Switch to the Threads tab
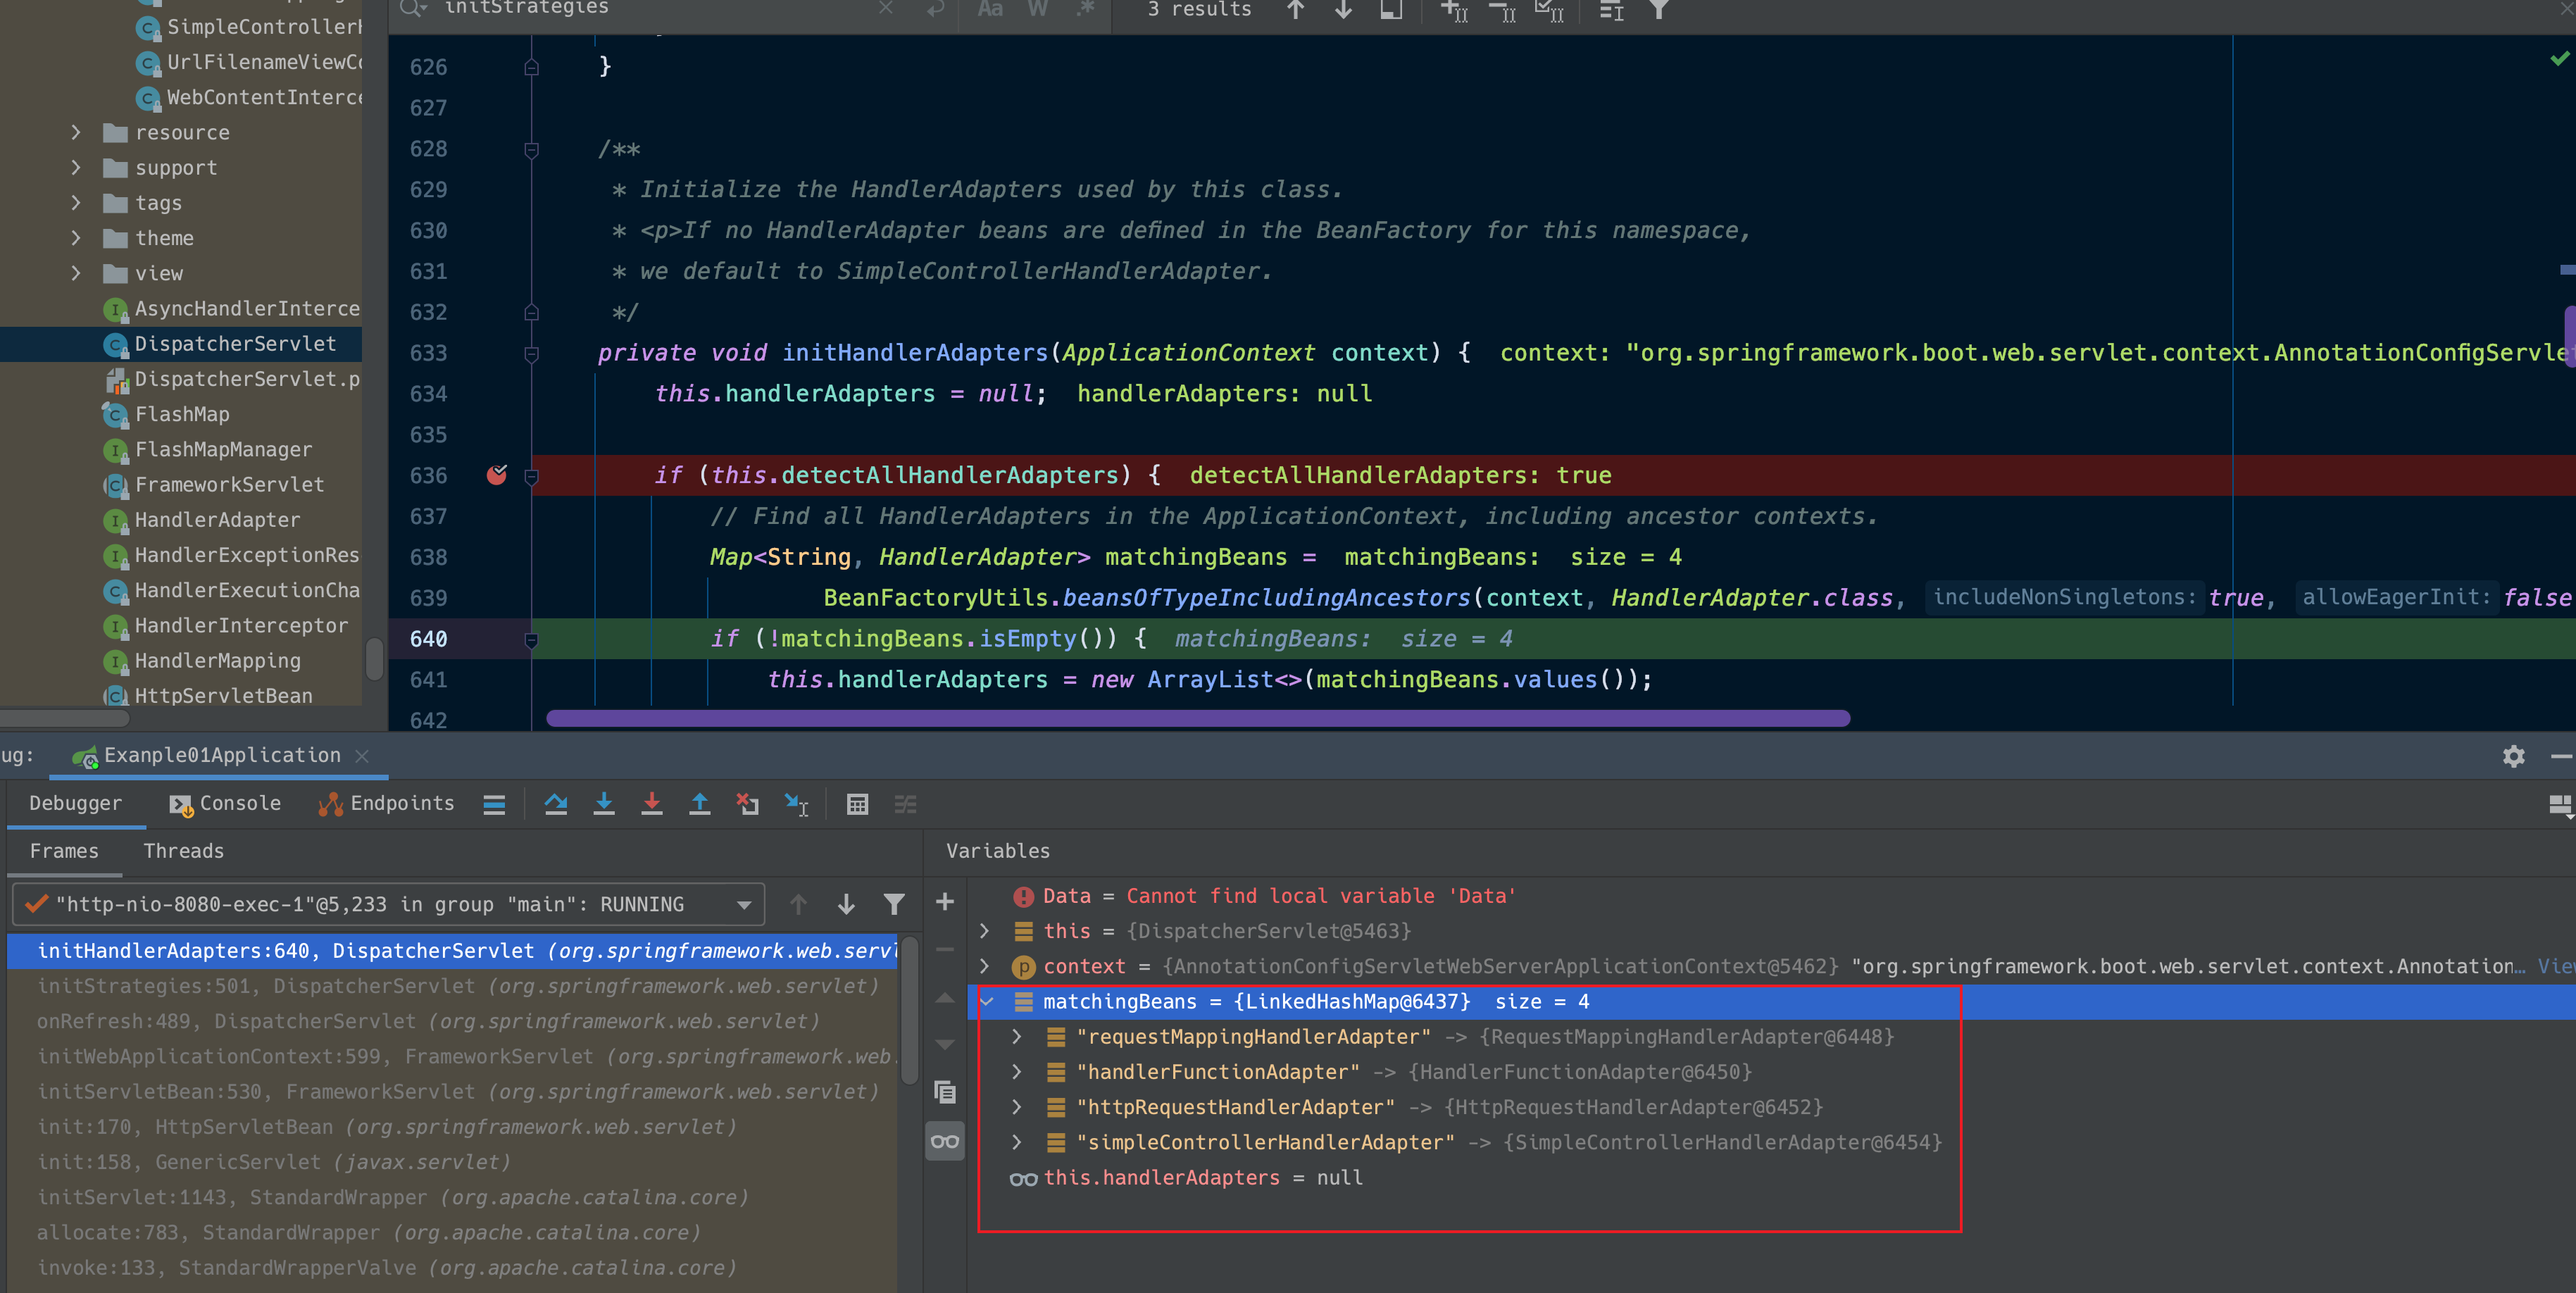 point(183,851)
